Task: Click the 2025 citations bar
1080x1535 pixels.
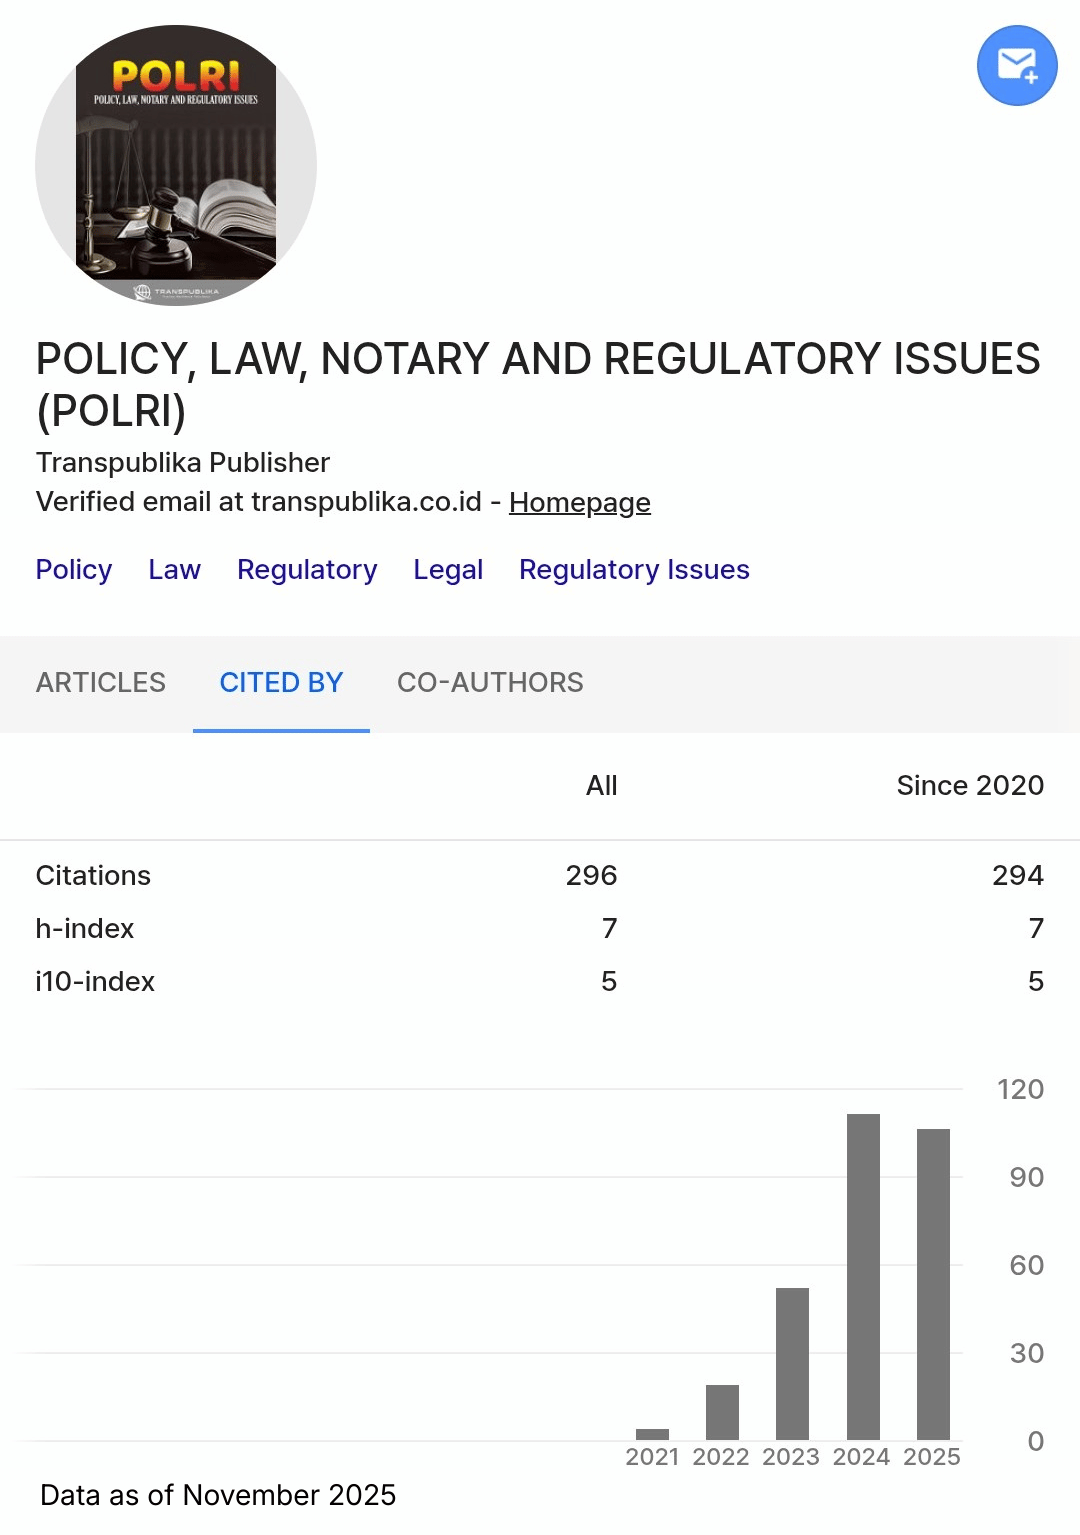Action: pyautogui.click(x=933, y=1284)
